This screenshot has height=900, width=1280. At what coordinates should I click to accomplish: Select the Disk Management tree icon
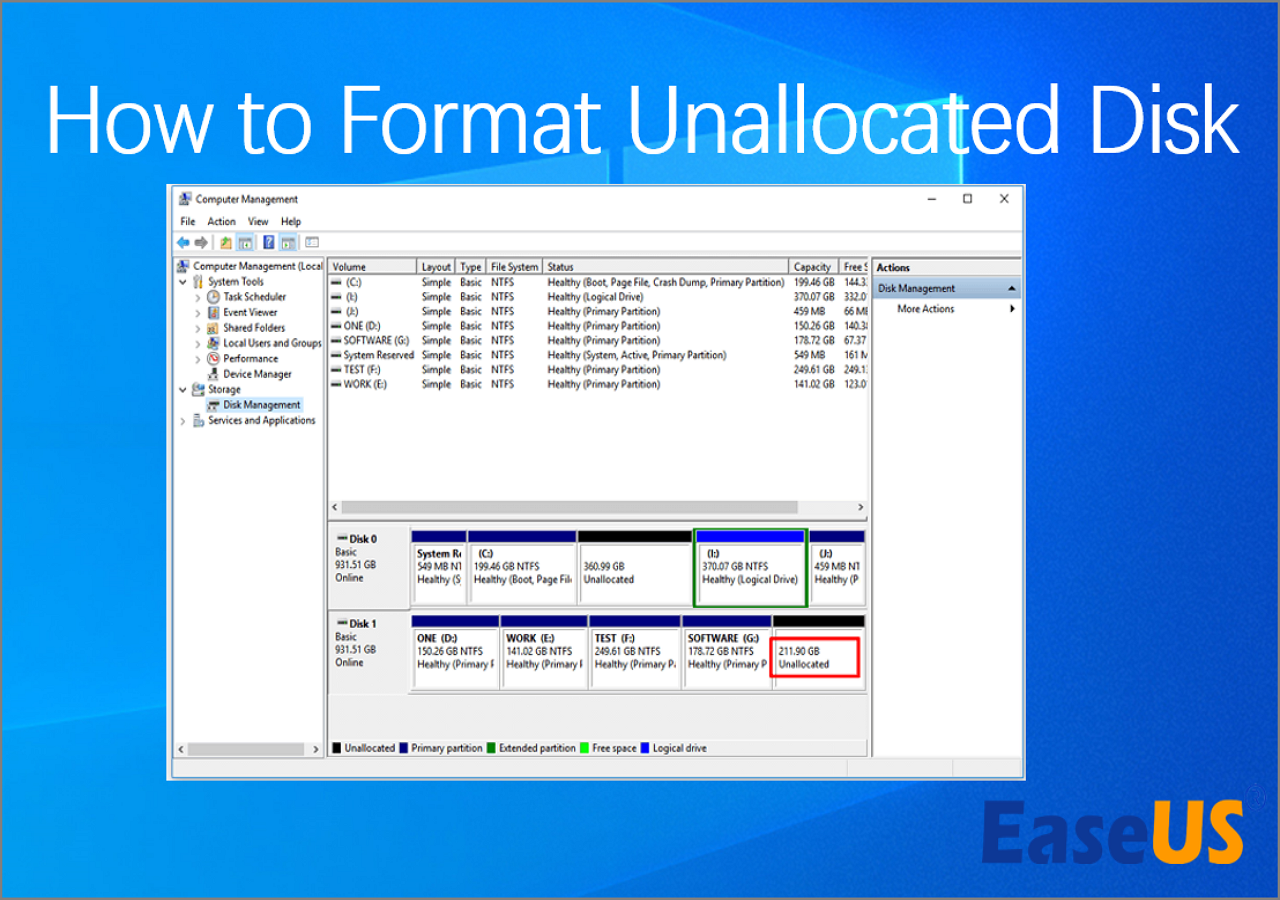point(213,405)
